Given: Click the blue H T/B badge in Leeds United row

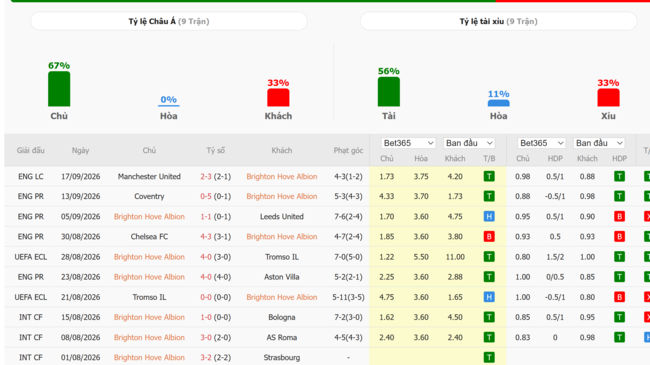Looking at the screenshot, I should pos(489,217).
